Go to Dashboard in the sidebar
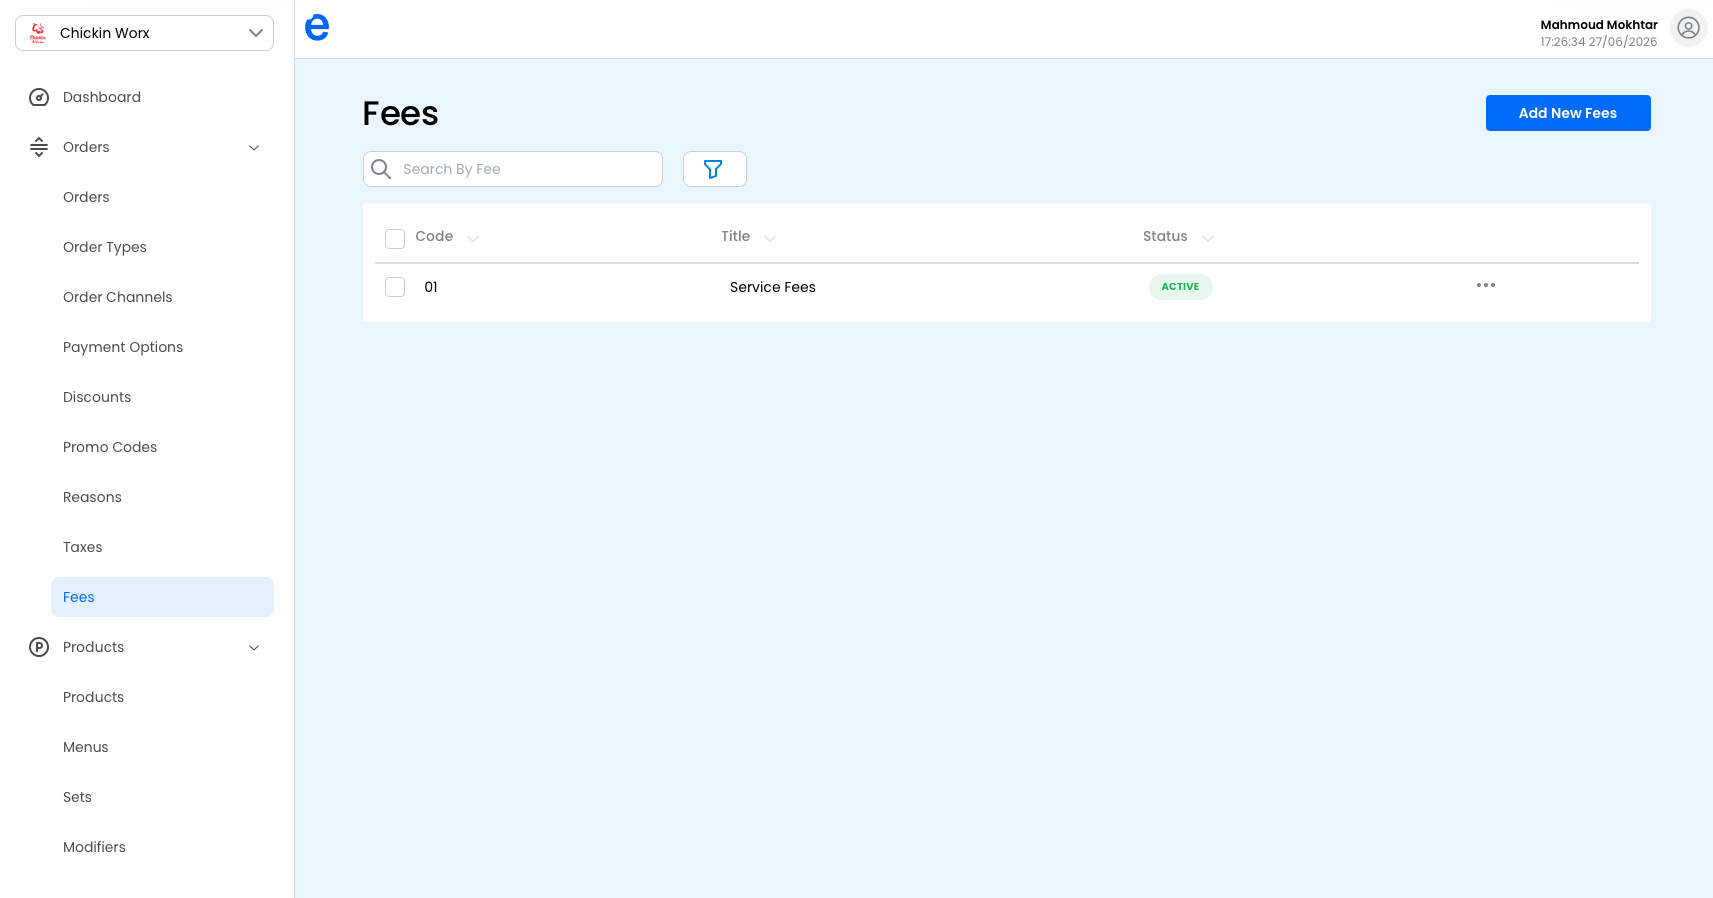The image size is (1713, 898). (102, 97)
